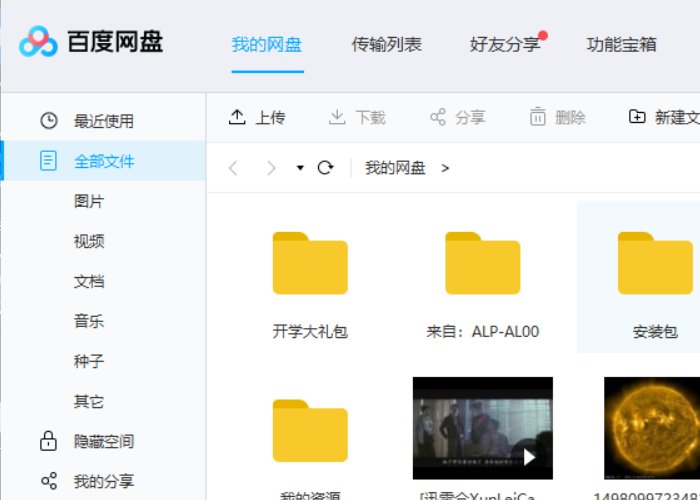The image size is (700, 500).
Task: Select the 开学大礼包 folder icon
Action: tap(310, 263)
